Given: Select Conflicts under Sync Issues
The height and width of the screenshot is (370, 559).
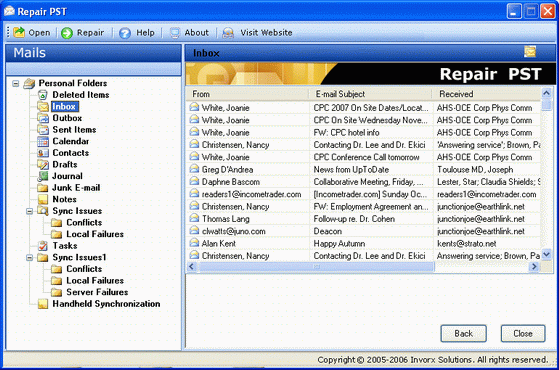Looking at the screenshot, I should coord(84,222).
